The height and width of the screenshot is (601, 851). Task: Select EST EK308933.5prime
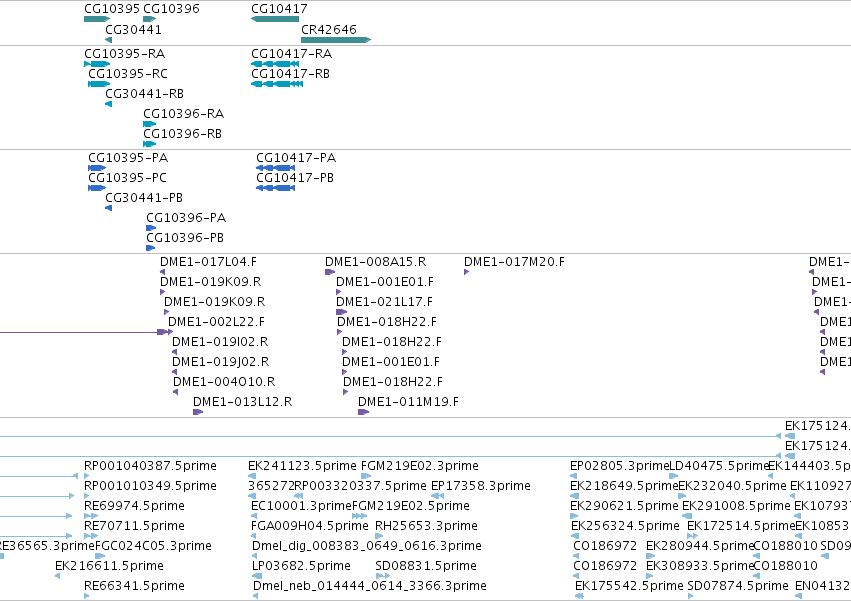700,566
